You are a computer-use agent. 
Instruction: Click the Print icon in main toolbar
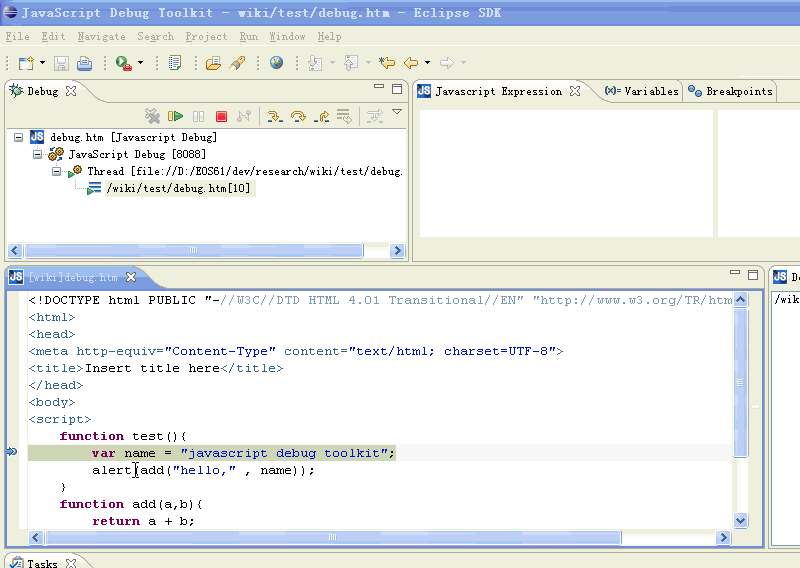pos(85,63)
